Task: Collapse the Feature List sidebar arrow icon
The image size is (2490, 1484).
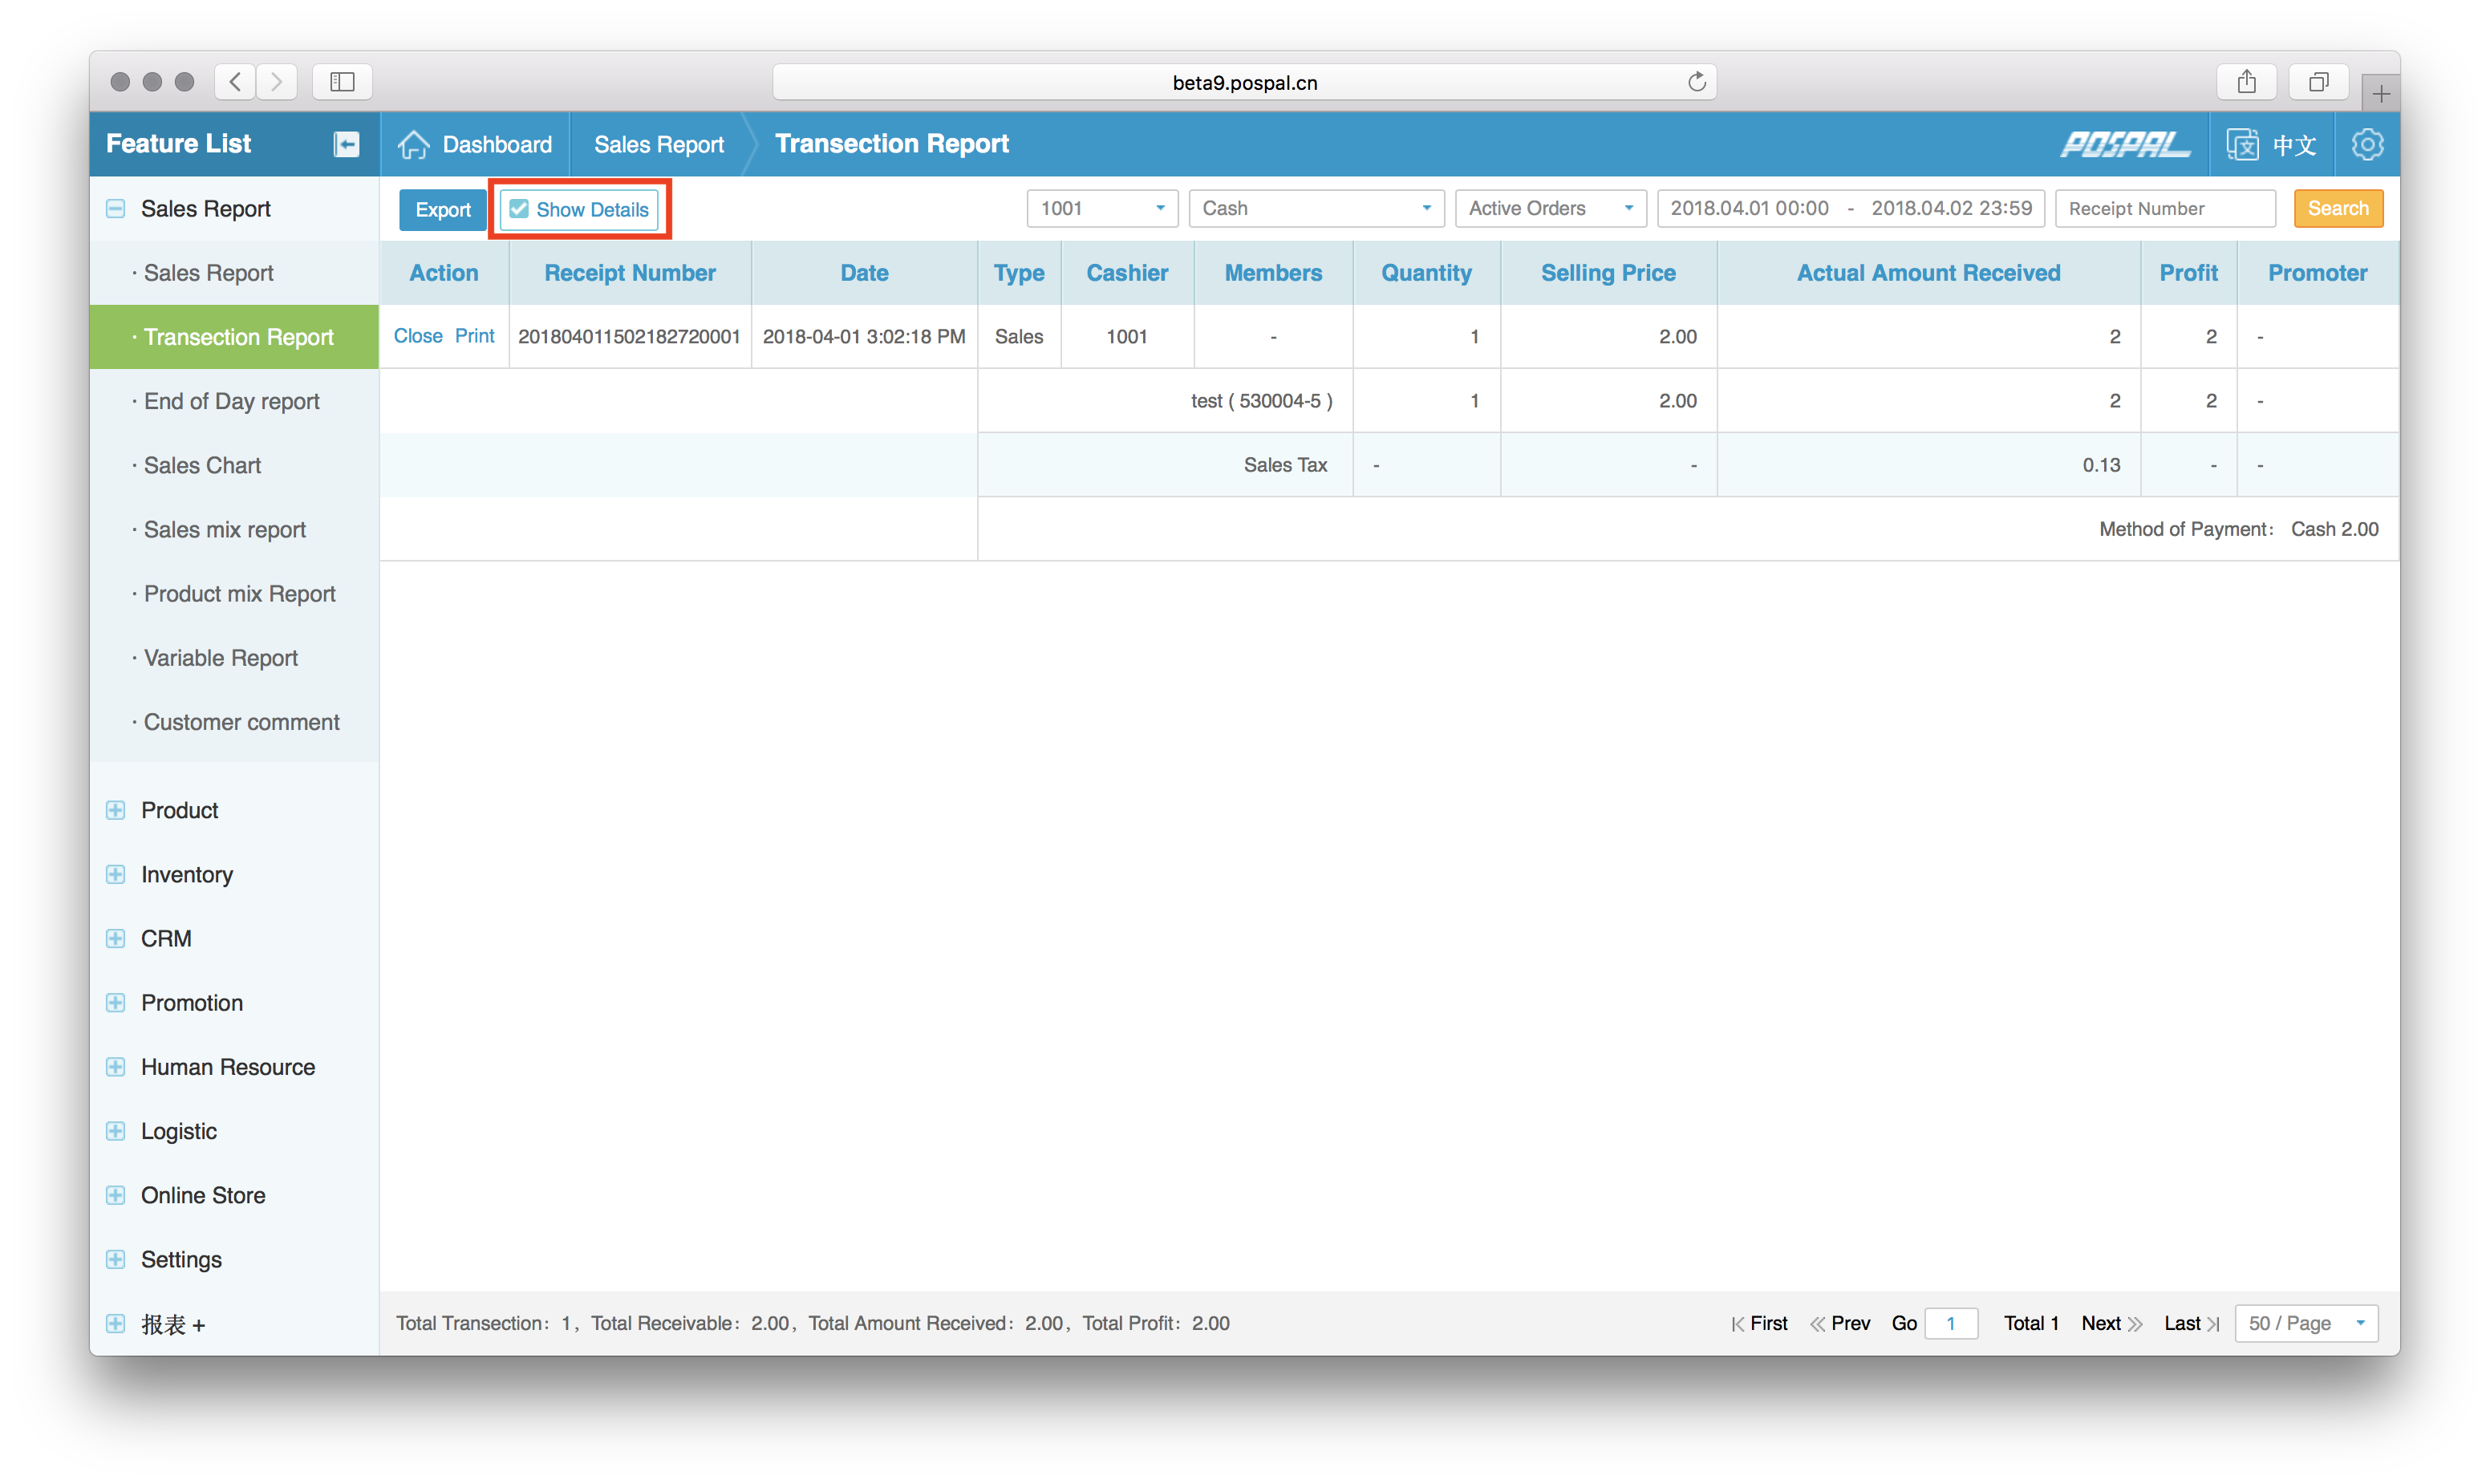Action: pos(346,144)
